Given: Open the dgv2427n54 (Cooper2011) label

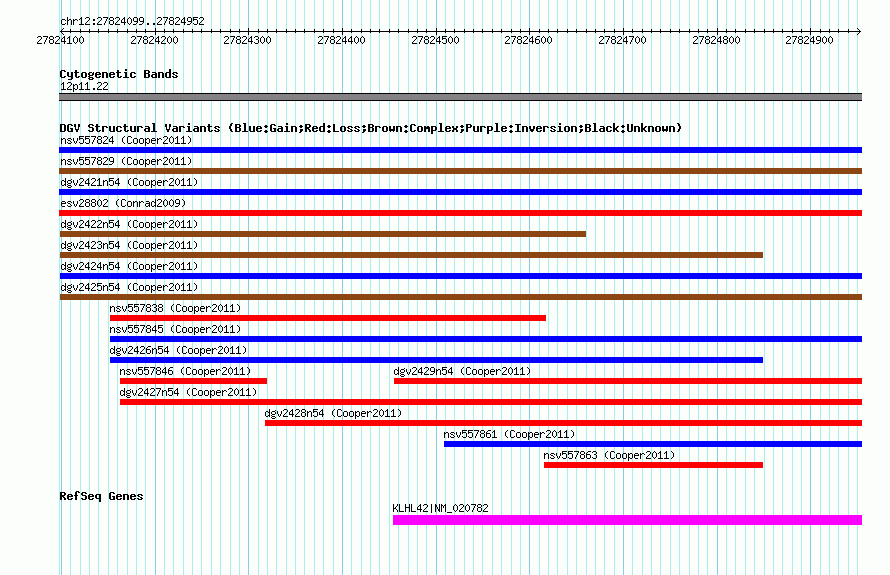Looking at the screenshot, I should 188,392.
